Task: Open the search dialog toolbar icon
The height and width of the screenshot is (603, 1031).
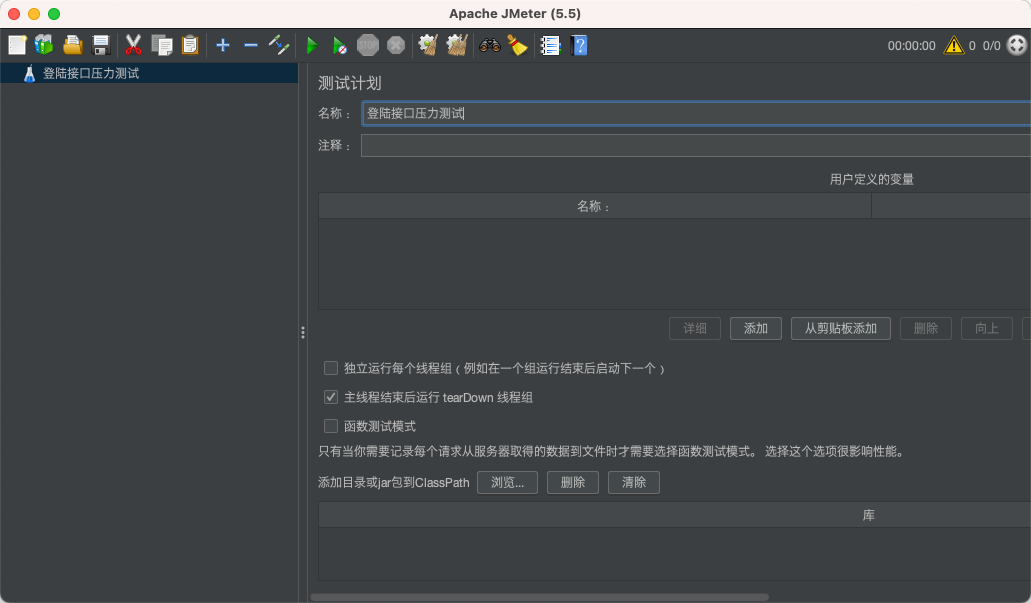Action: [x=489, y=44]
